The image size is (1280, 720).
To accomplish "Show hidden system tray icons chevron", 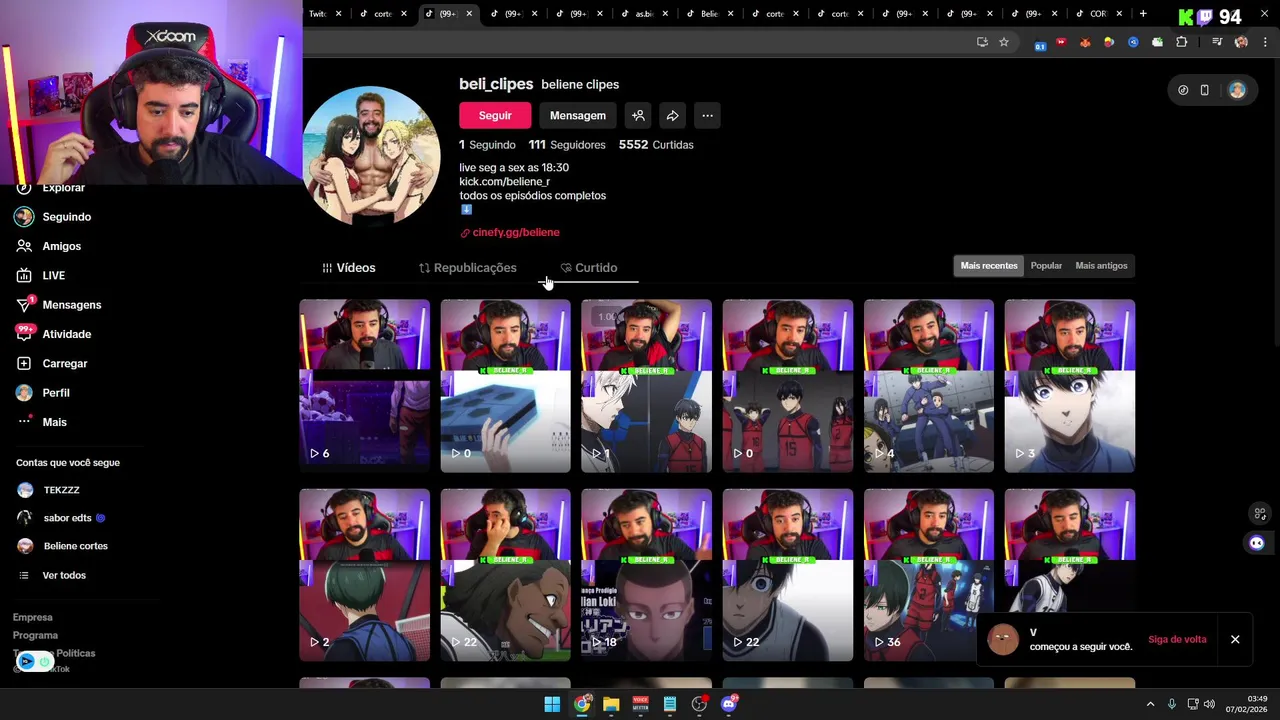I will click(x=1150, y=704).
